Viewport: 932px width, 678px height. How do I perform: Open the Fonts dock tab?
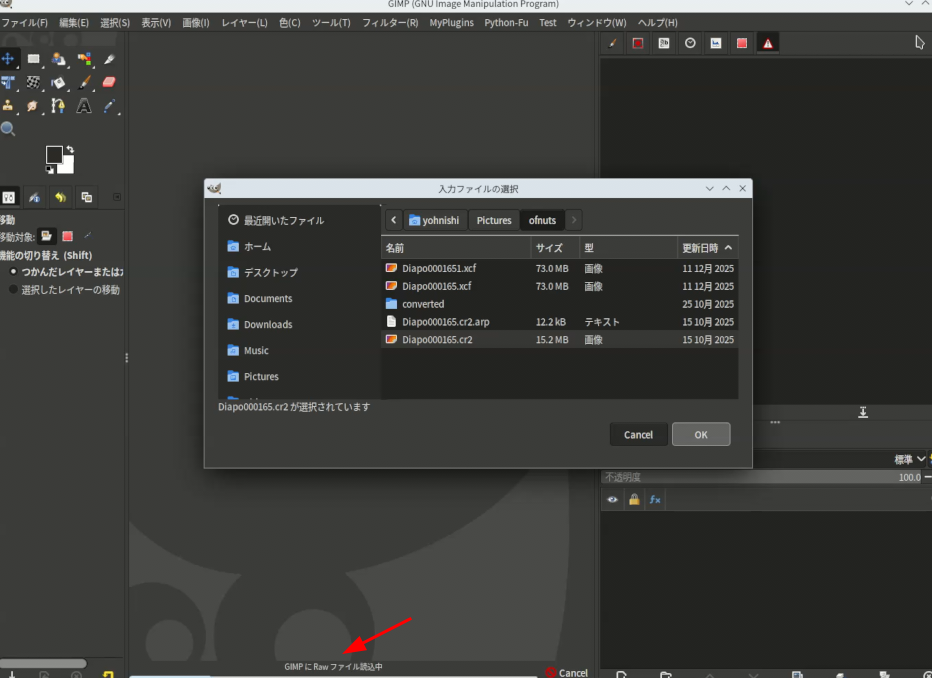point(664,43)
